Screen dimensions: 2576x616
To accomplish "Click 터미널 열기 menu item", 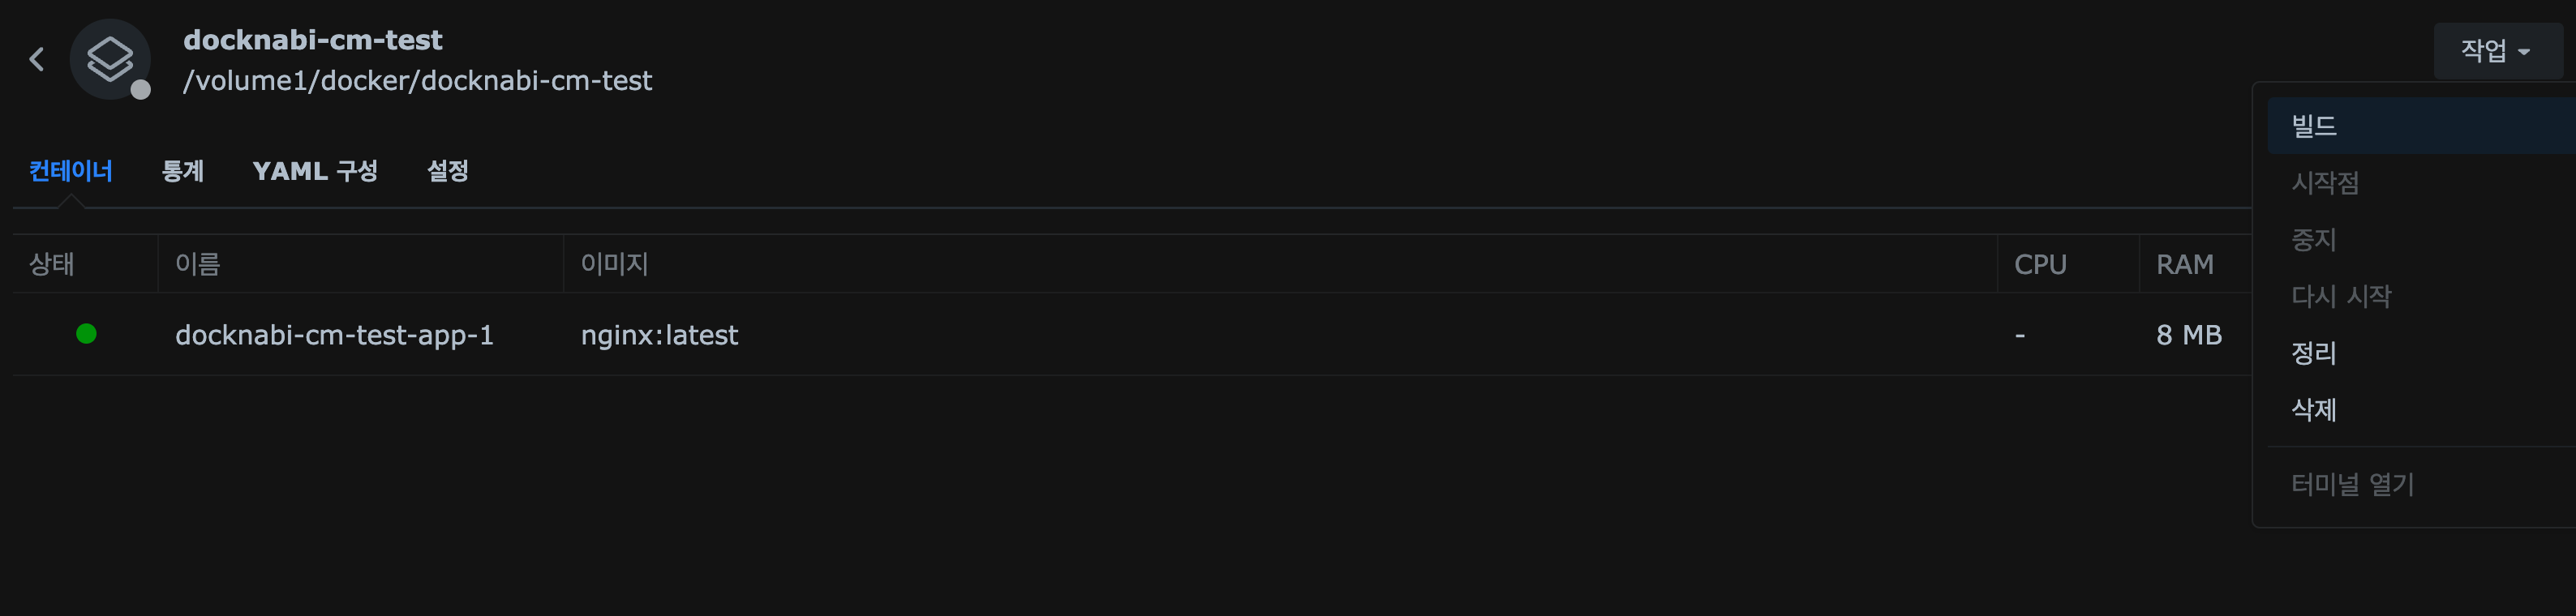I will 2352,485.
